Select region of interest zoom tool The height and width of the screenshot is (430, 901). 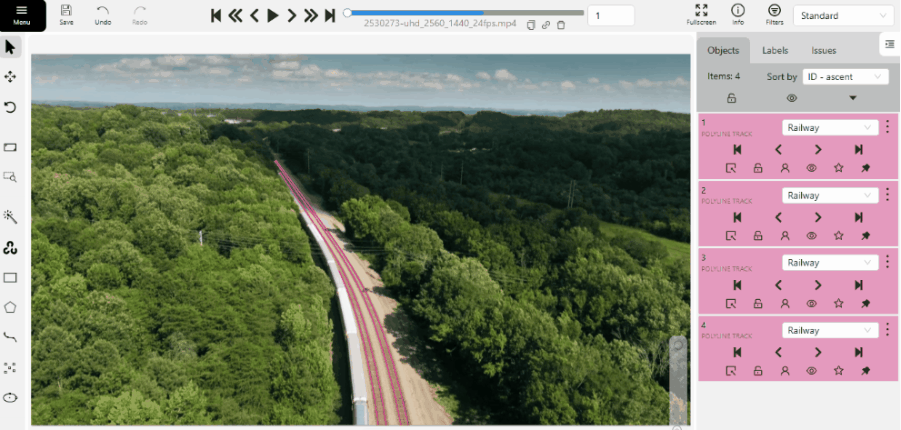(10, 177)
